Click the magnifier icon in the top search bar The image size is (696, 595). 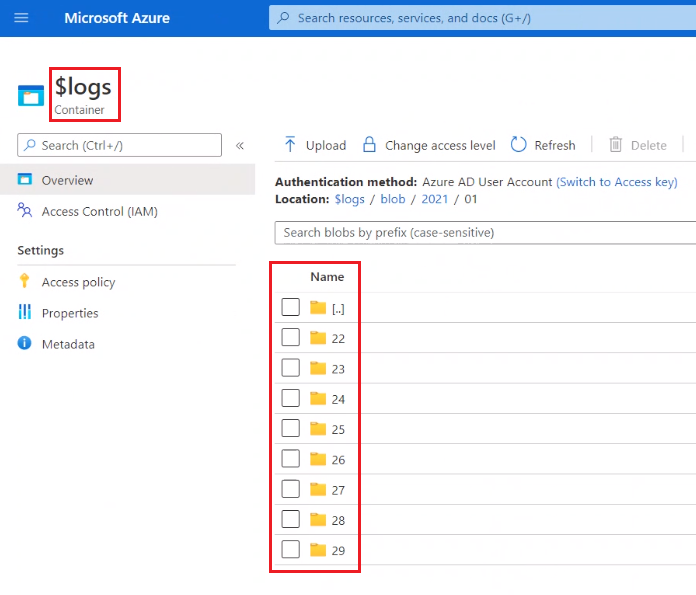click(283, 18)
